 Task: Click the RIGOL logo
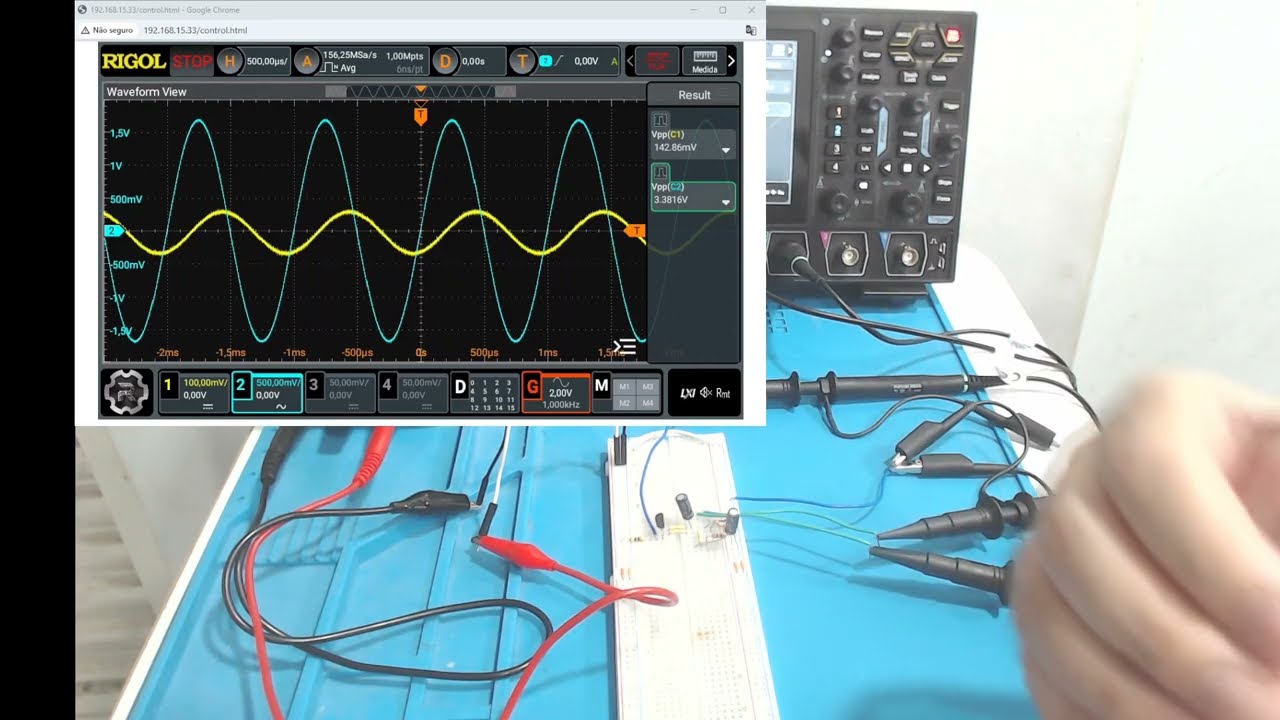[134, 61]
